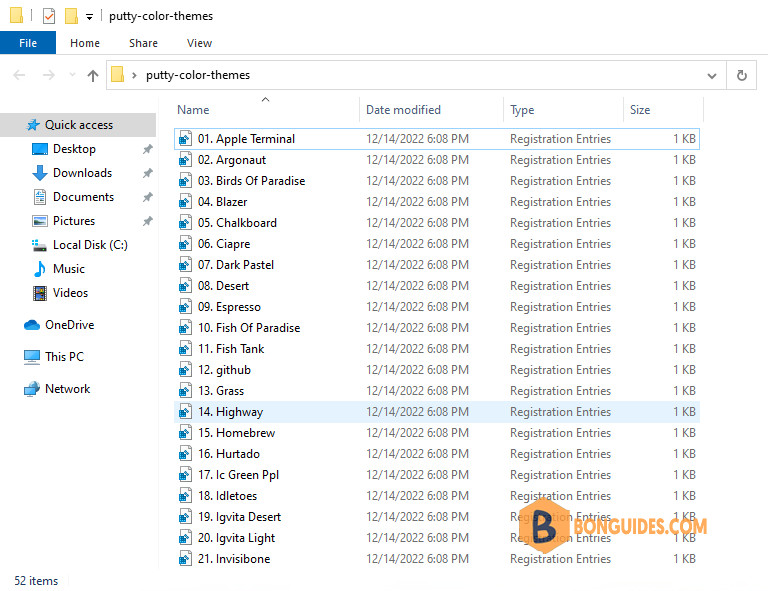This screenshot has height=591, width=768.
Task: Select the 13. Grass file icon
Action: (185, 391)
